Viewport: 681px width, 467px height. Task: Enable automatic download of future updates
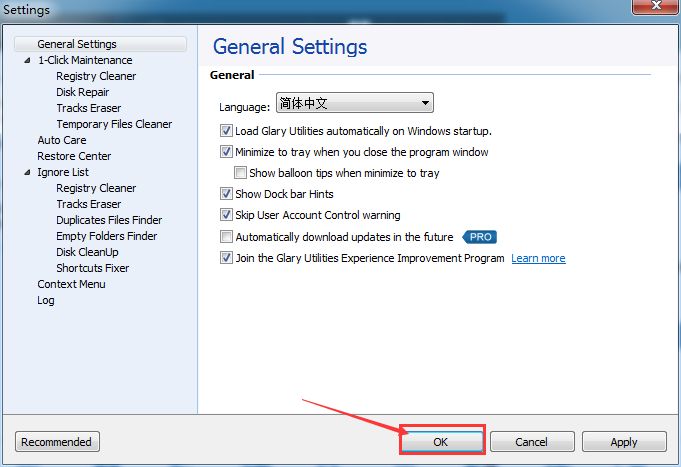(x=226, y=237)
